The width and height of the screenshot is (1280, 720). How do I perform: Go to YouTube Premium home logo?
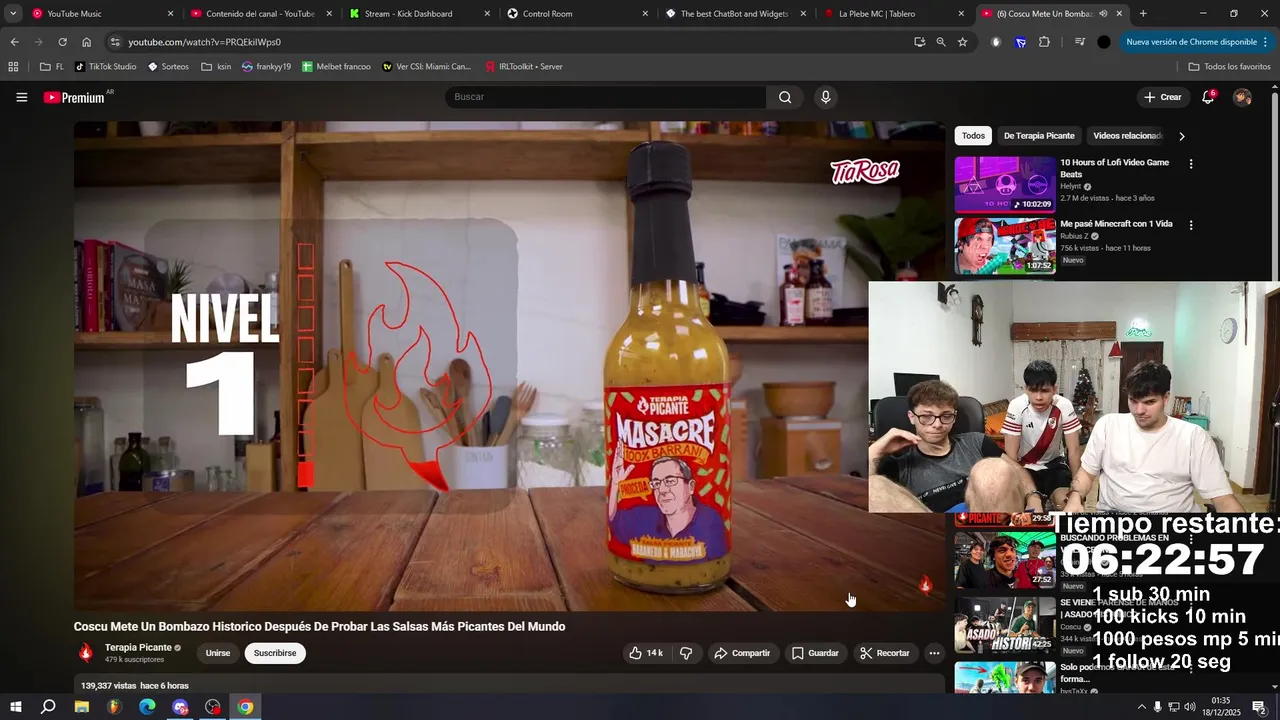[75, 97]
